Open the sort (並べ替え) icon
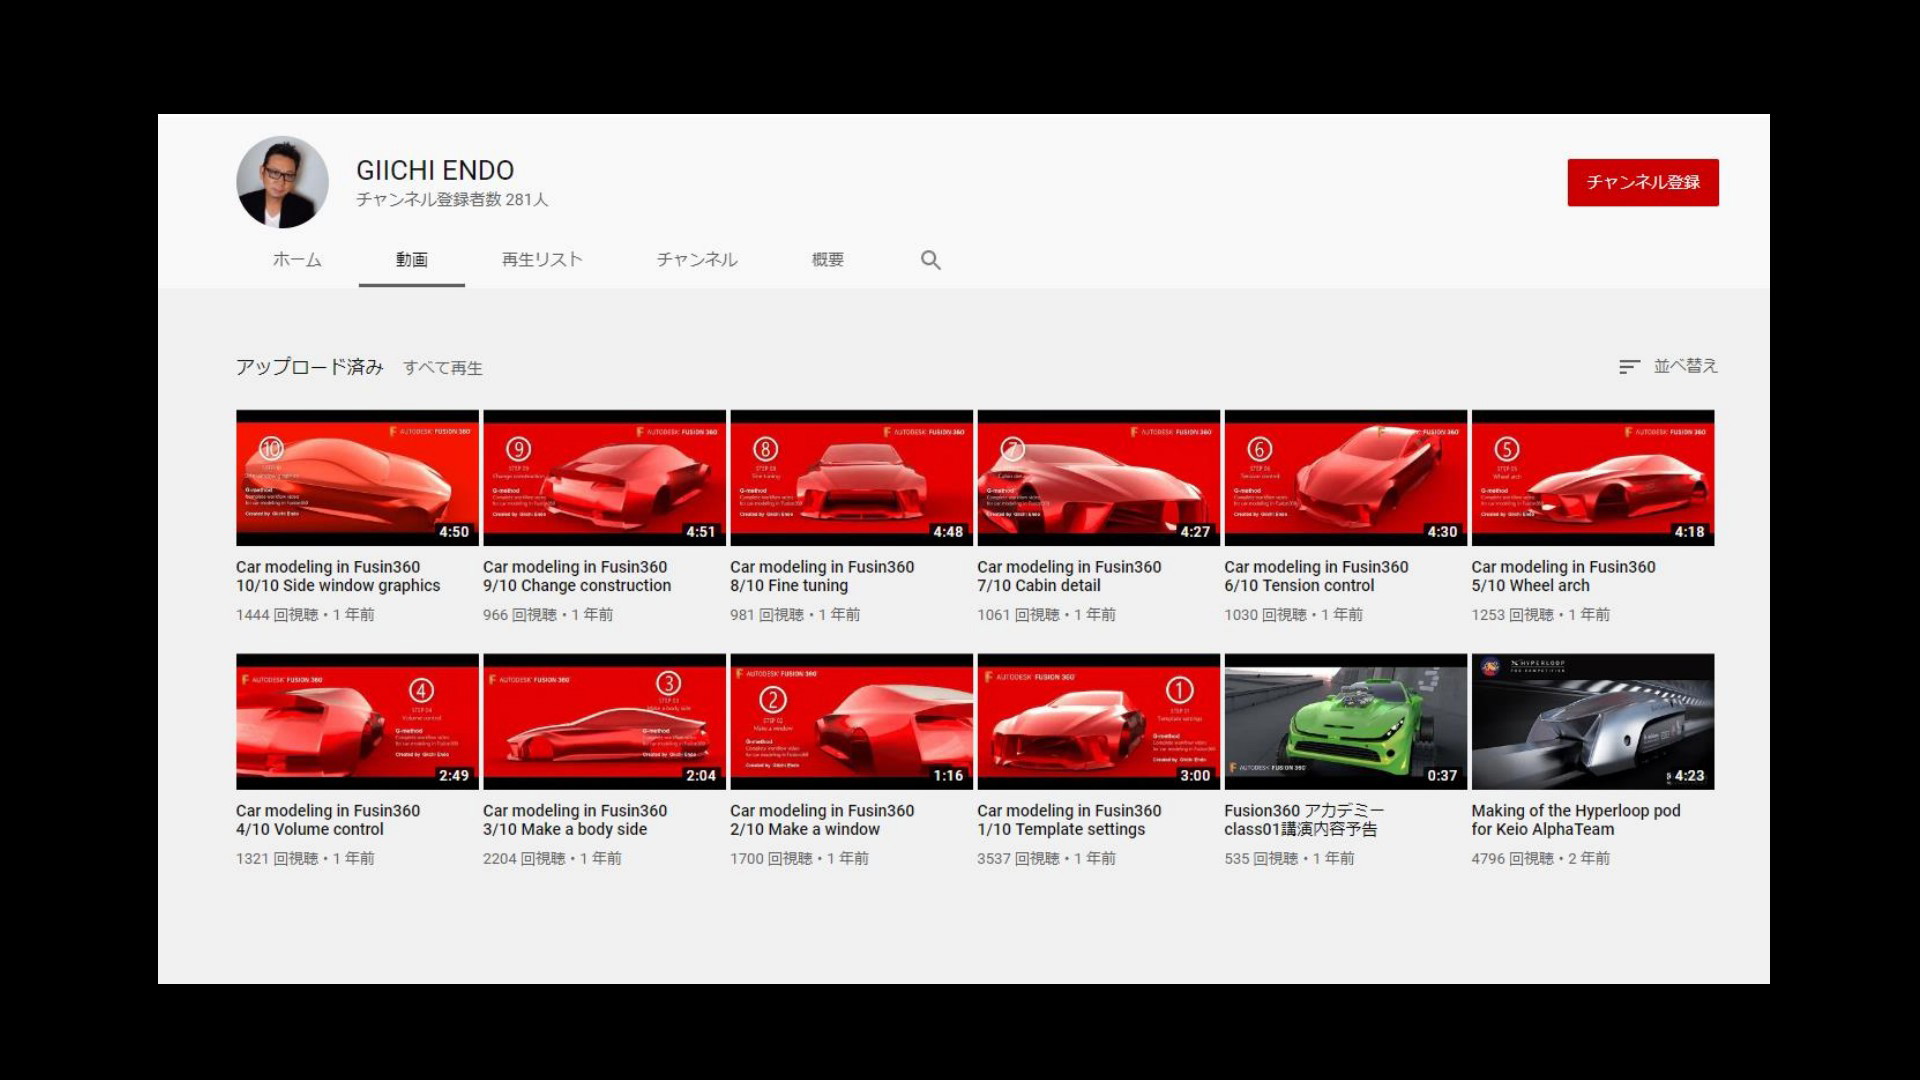Viewport: 1920px width, 1080px height. tap(1629, 367)
